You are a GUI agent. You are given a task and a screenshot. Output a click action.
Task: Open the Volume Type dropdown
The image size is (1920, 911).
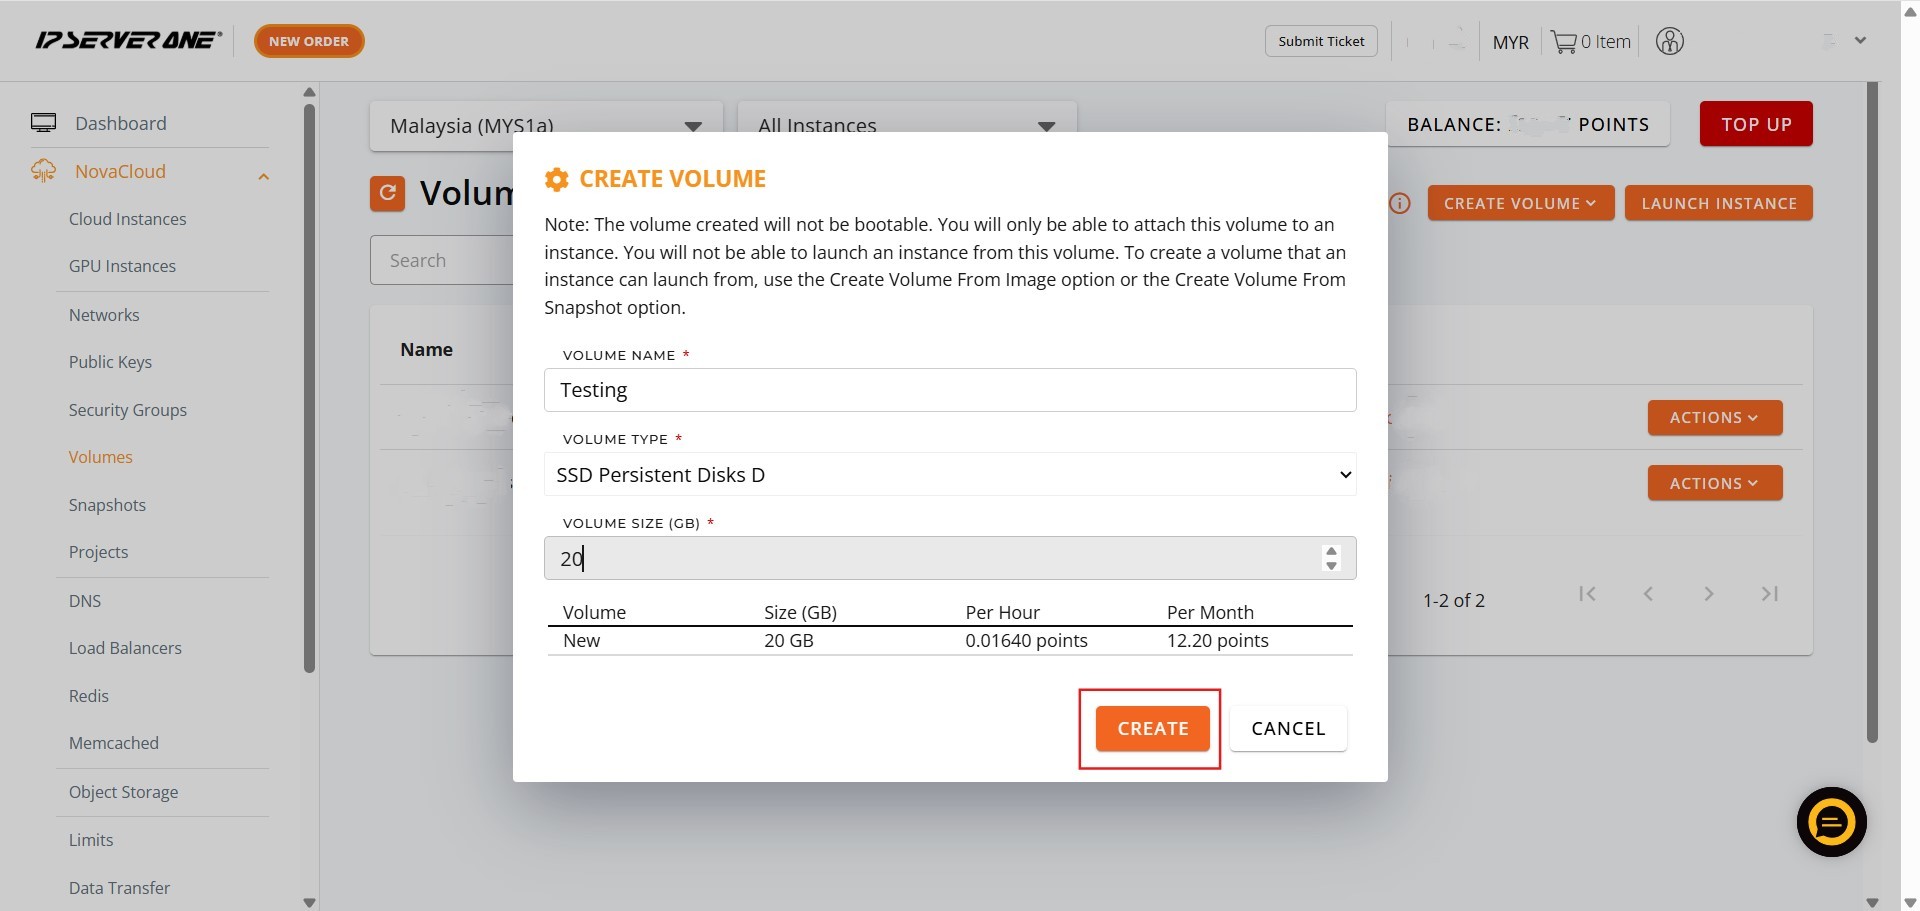(x=949, y=475)
